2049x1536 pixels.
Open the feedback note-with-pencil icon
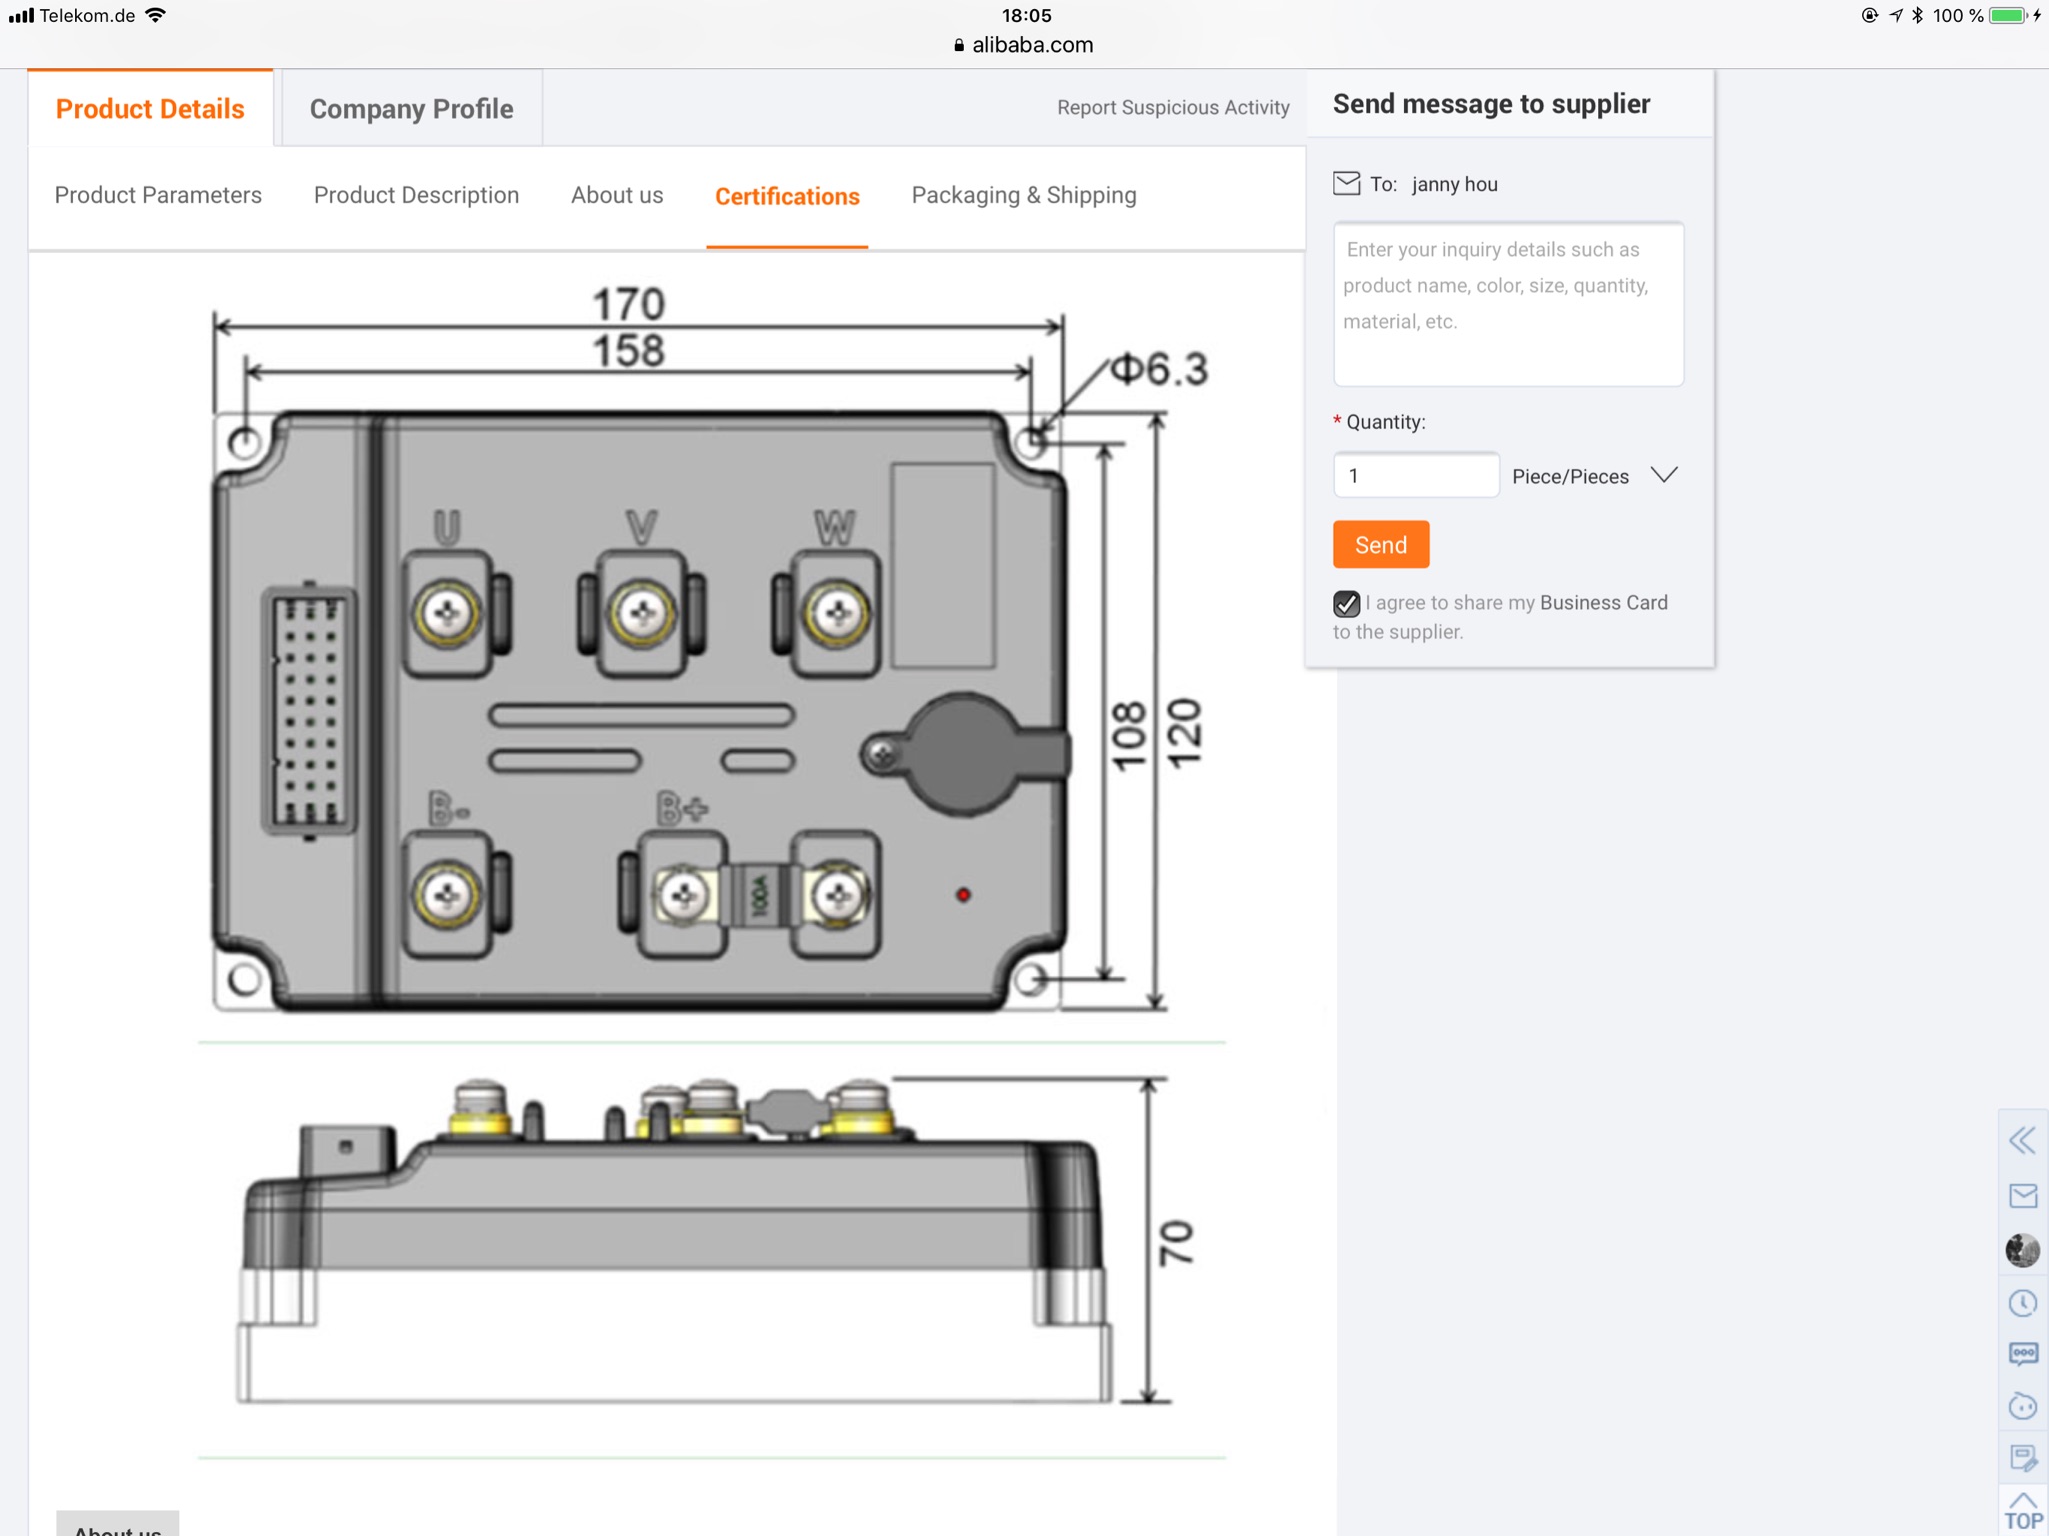click(2022, 1458)
